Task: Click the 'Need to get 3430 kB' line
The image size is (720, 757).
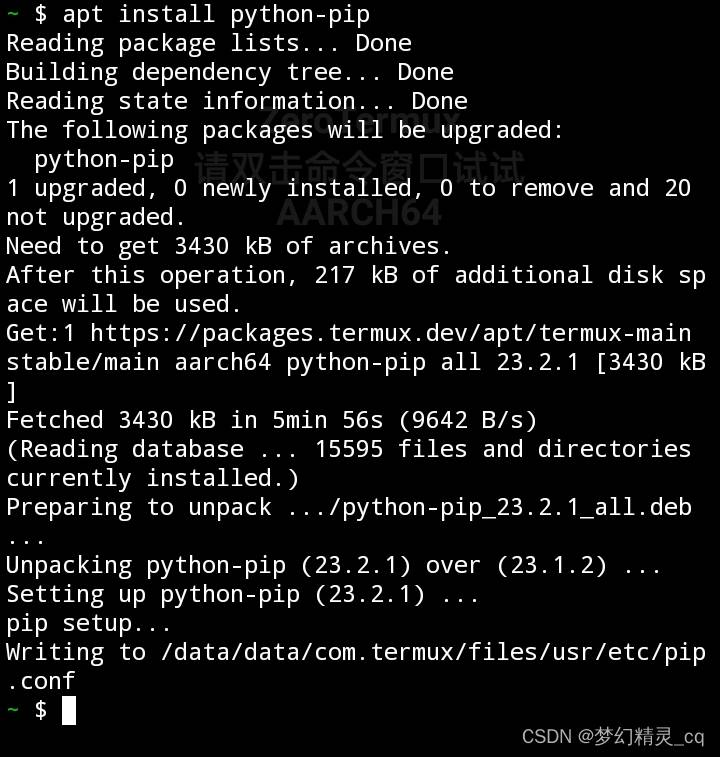Action: click(228, 246)
